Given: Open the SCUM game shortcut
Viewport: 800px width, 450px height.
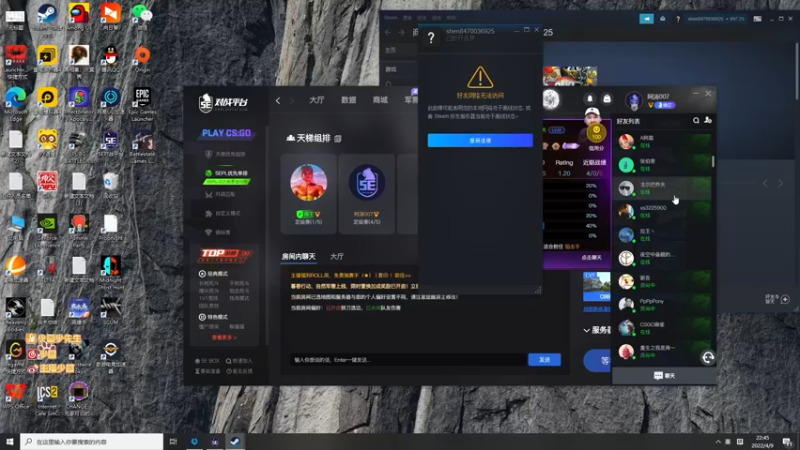Looking at the screenshot, I should [110, 310].
